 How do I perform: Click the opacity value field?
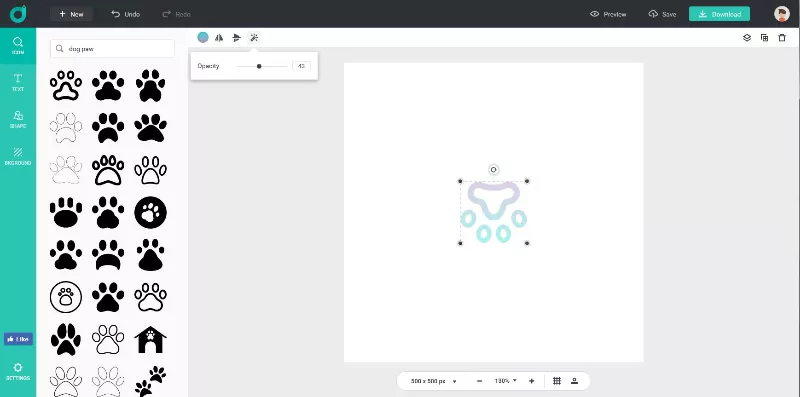click(301, 66)
